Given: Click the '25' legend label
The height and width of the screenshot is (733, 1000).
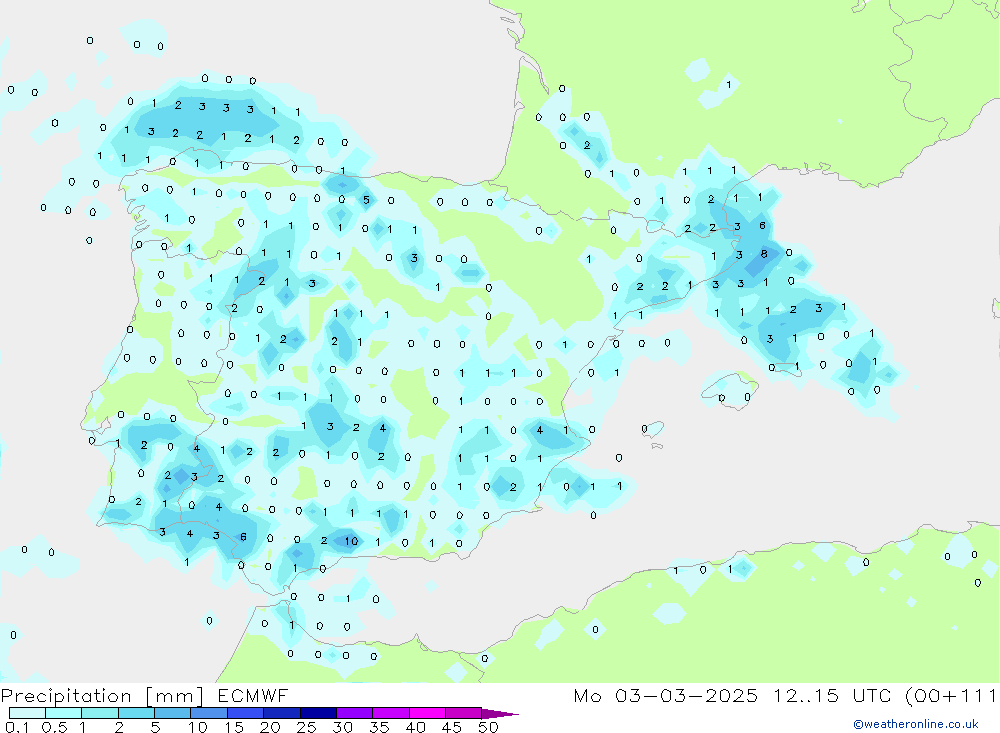Looking at the screenshot, I should coord(306,727).
